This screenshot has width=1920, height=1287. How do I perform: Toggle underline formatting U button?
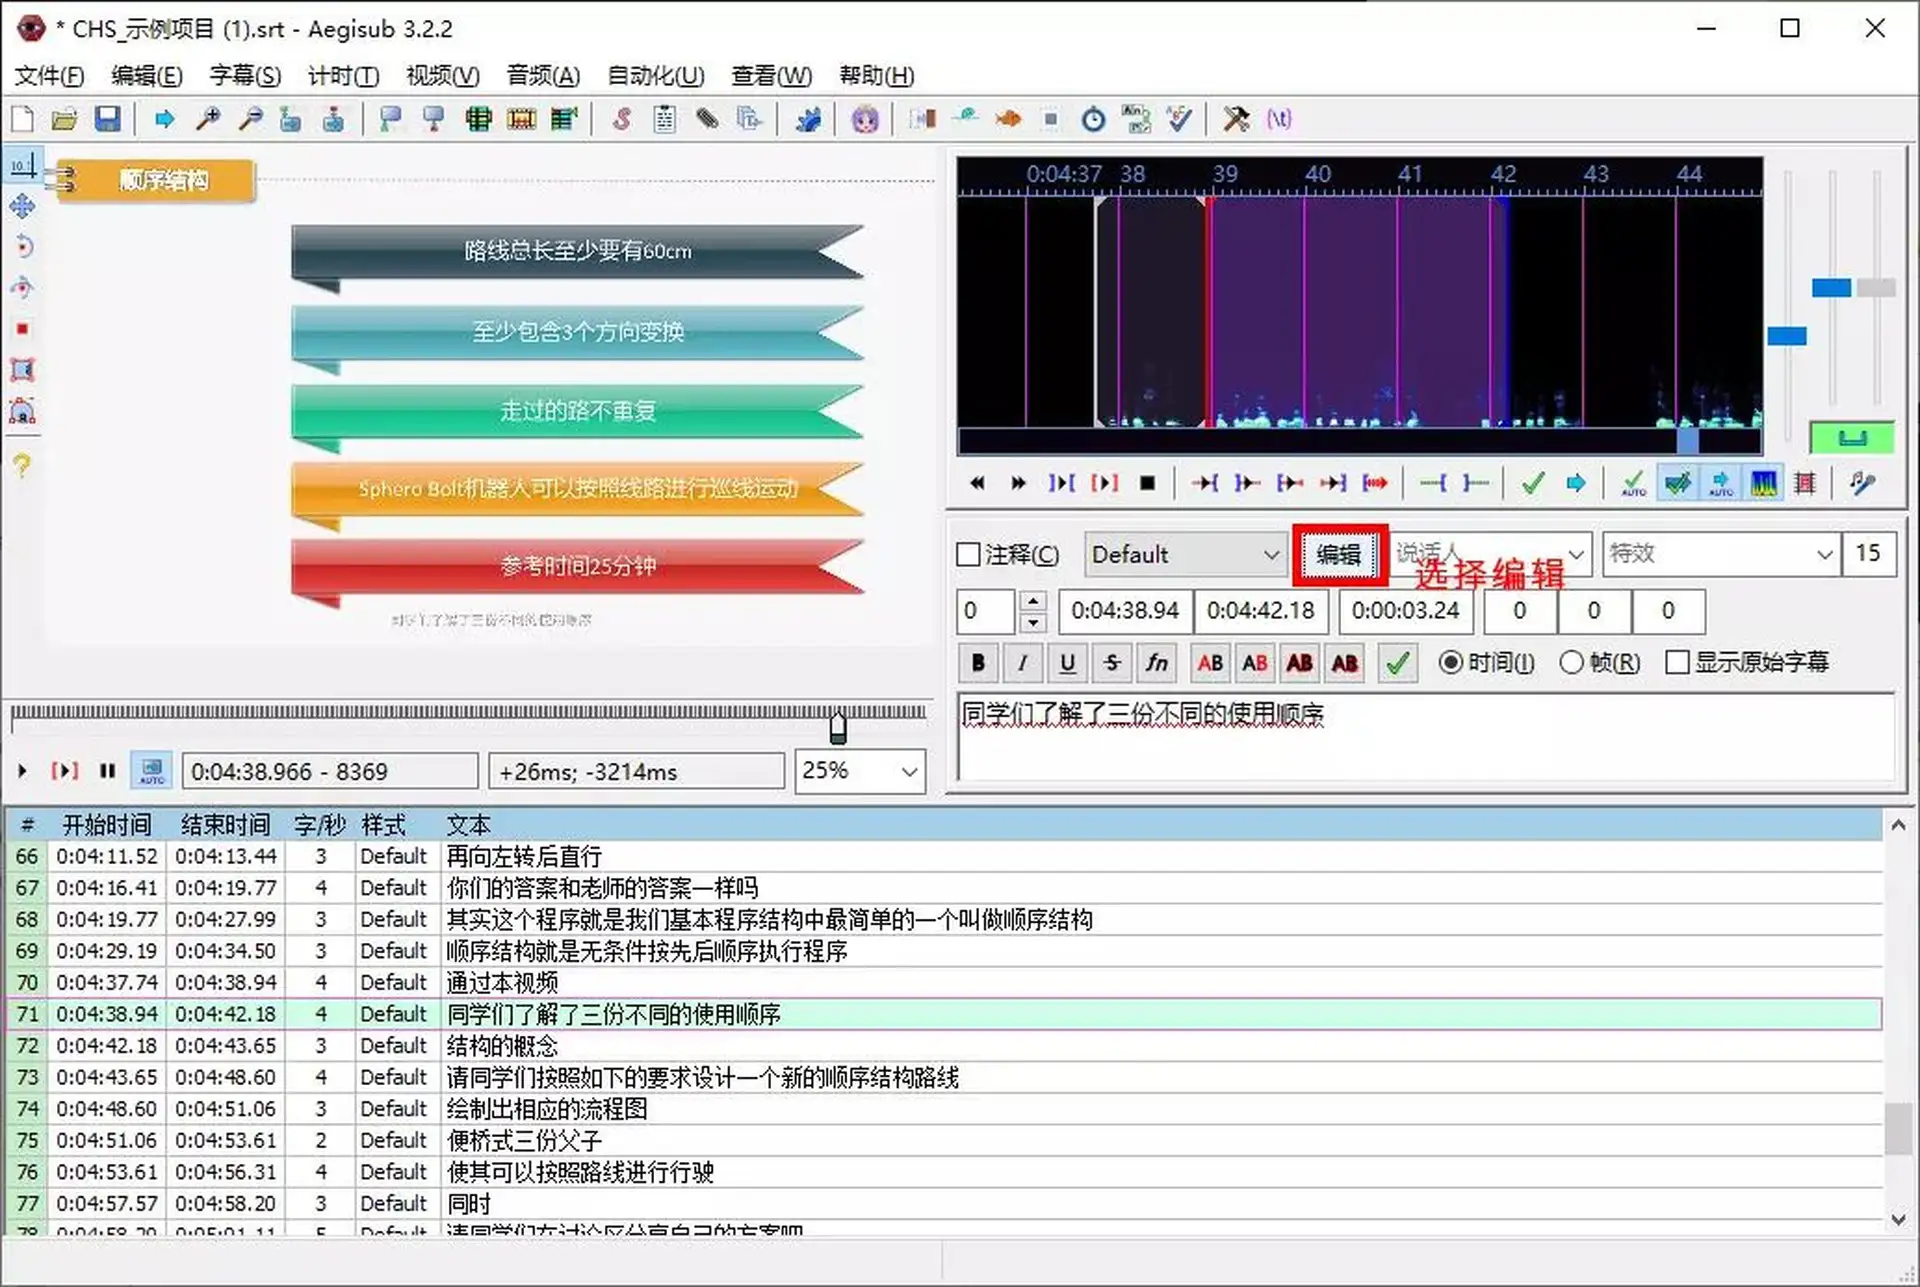pyautogui.click(x=1067, y=662)
